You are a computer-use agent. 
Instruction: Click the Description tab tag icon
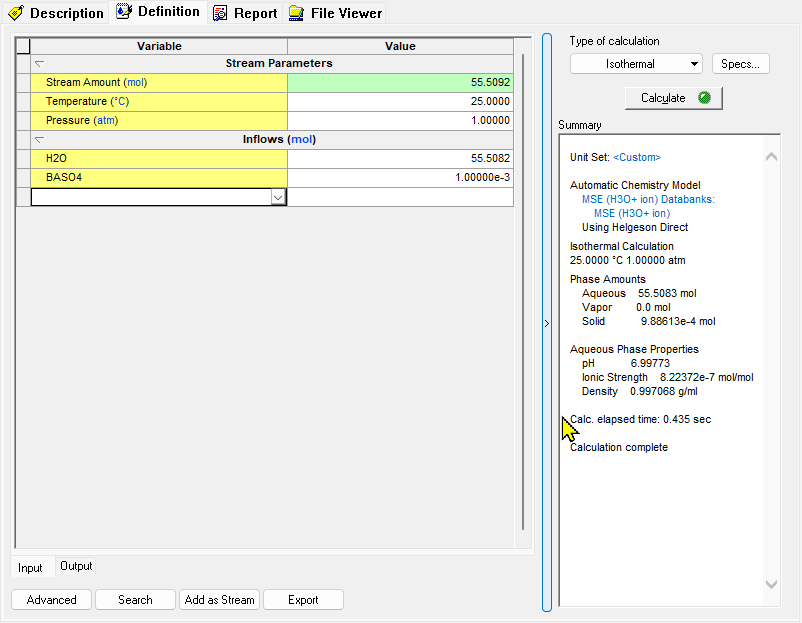(16, 13)
